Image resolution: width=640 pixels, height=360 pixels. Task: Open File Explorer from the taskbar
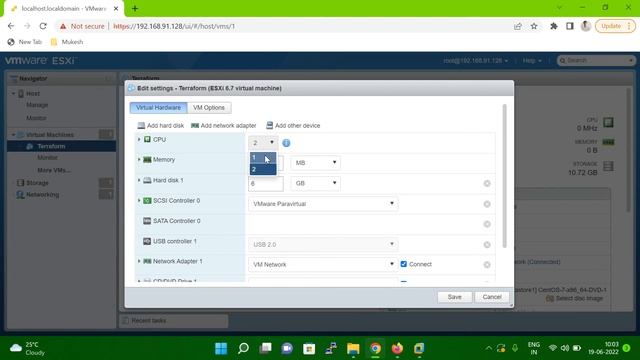point(353,349)
